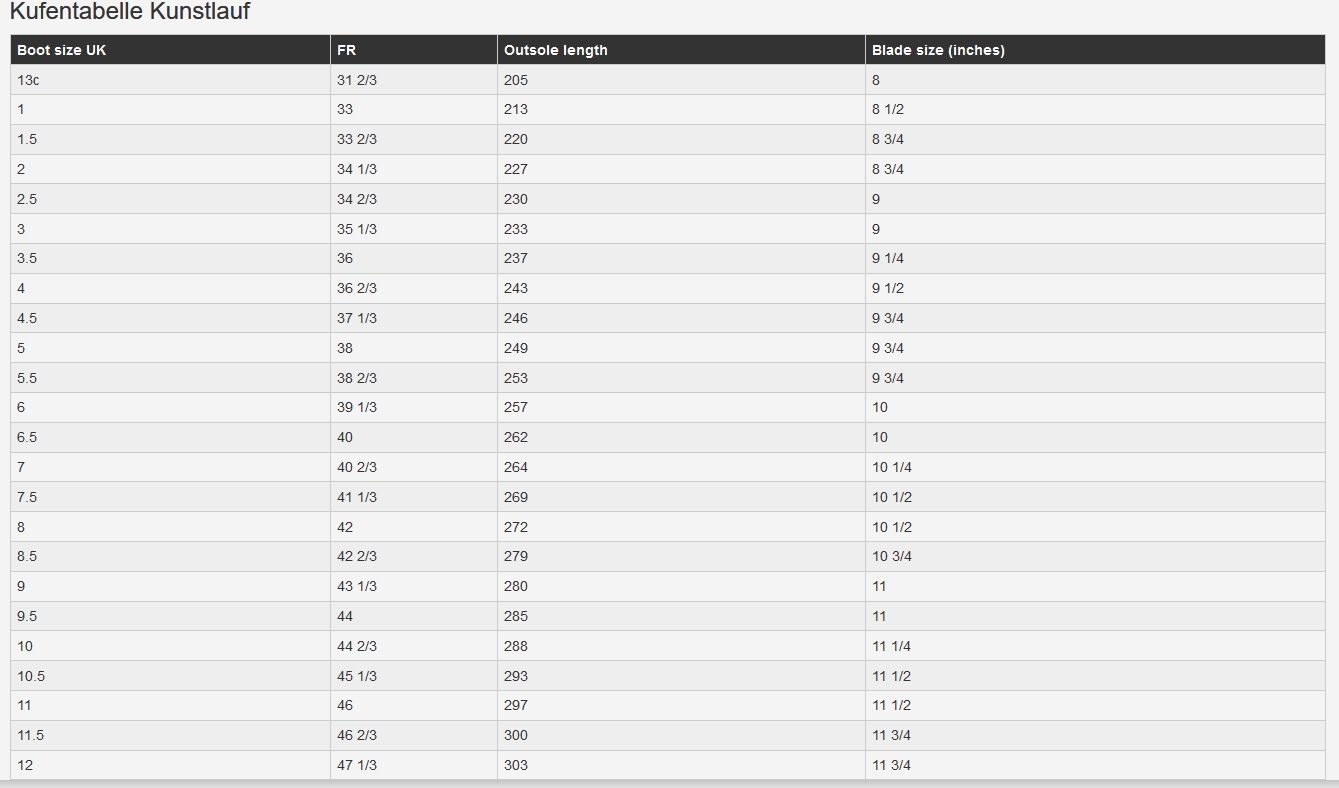The height and width of the screenshot is (788, 1339).
Task: Click the outsole length 303 cell
Action: [x=516, y=765]
